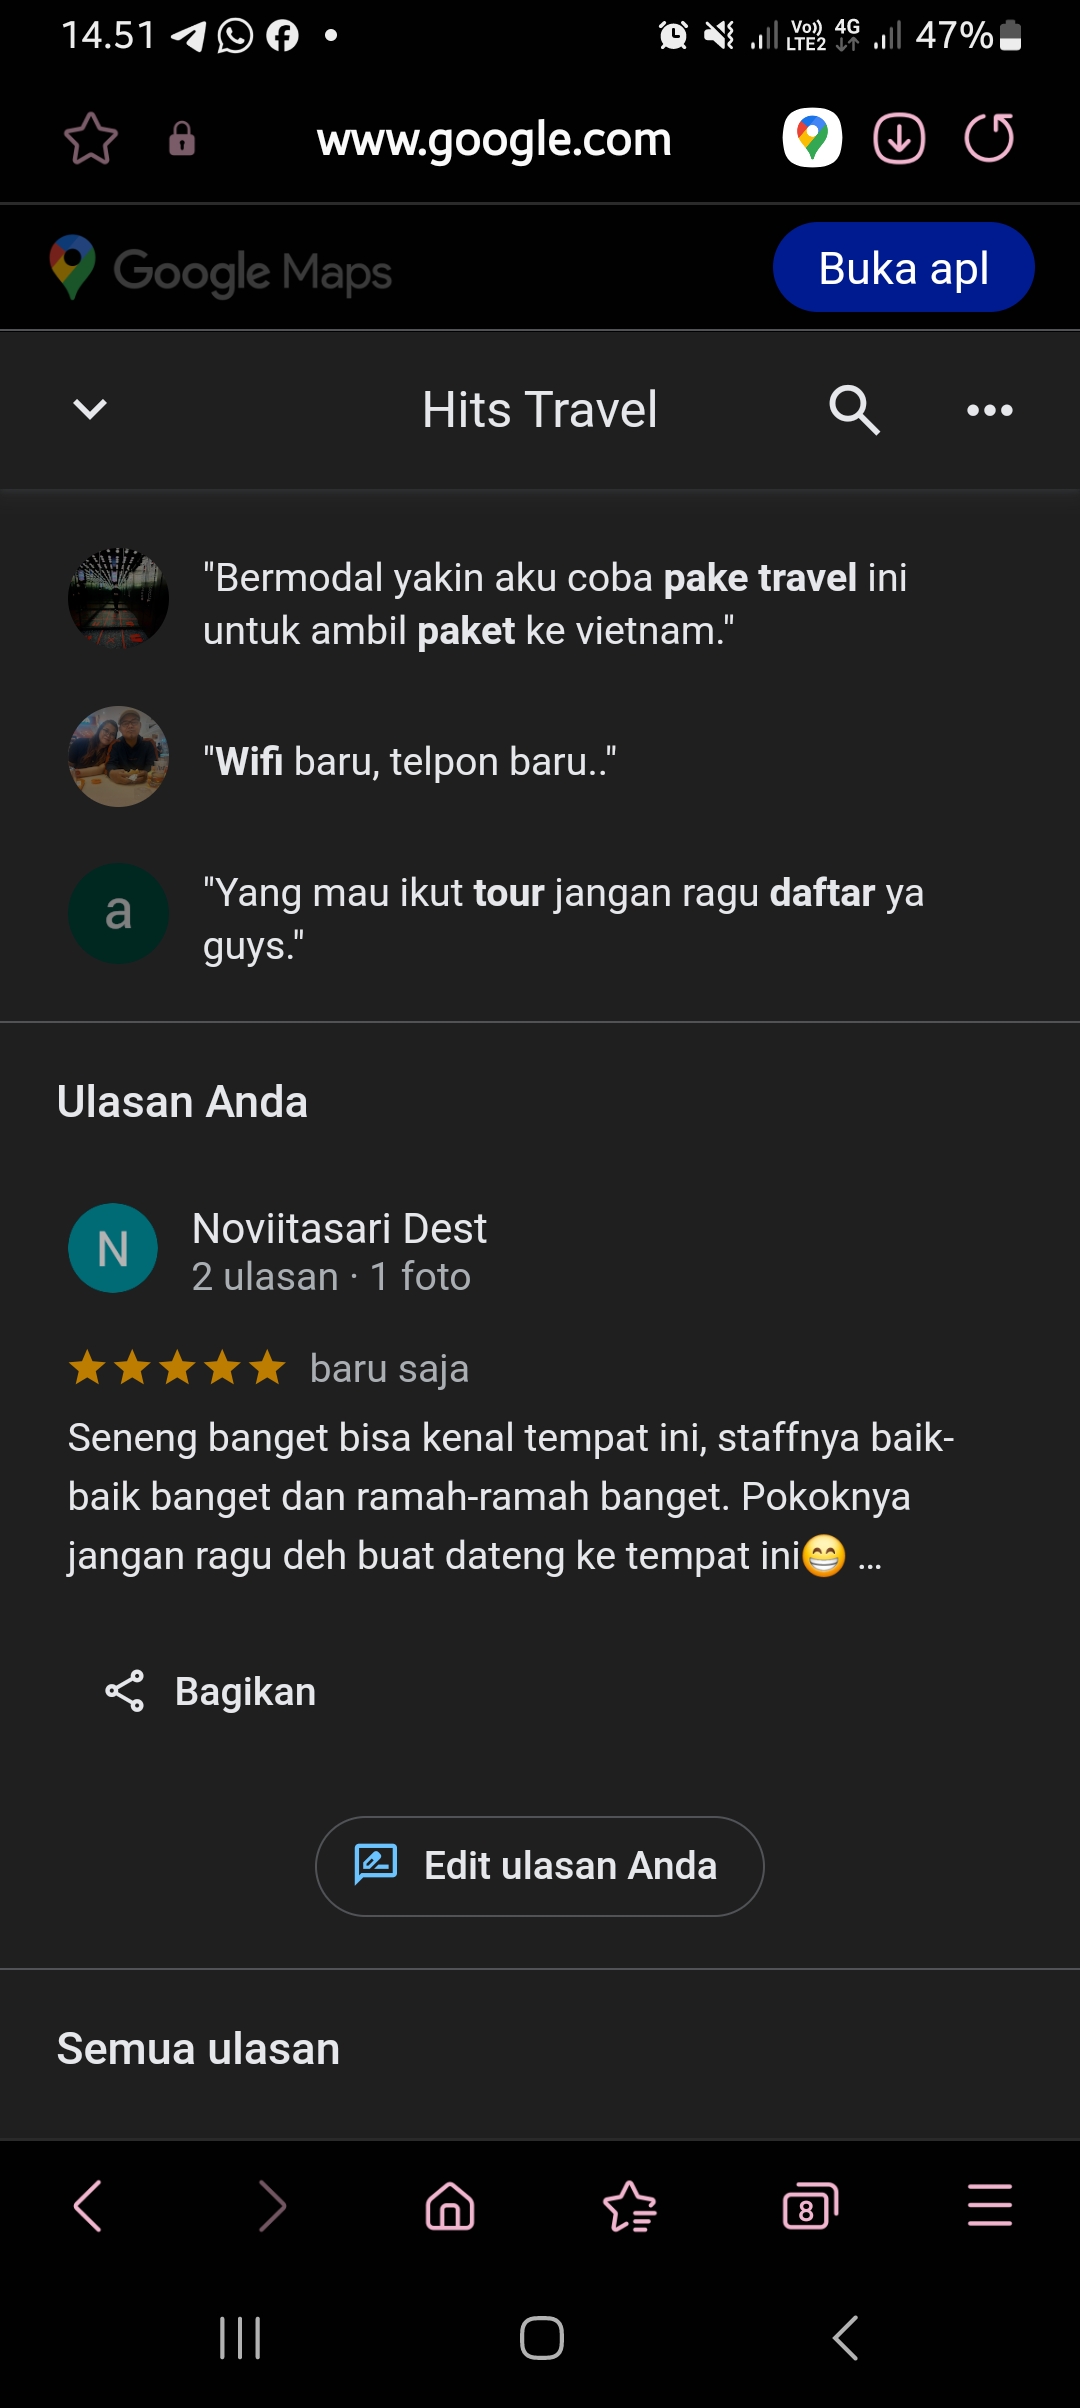The width and height of the screenshot is (1080, 2408).
Task: Open the Noviitasari Dest profile avatar
Action: tap(113, 1248)
